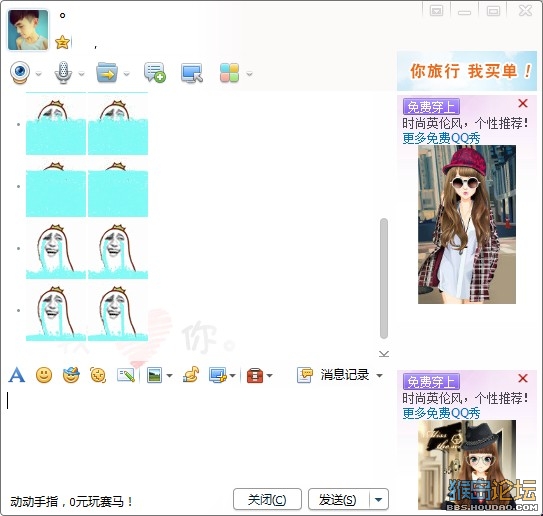Click the 关闭(C) close button
Image resolution: width=543 pixels, height=516 pixels.
pyautogui.click(x=267, y=500)
